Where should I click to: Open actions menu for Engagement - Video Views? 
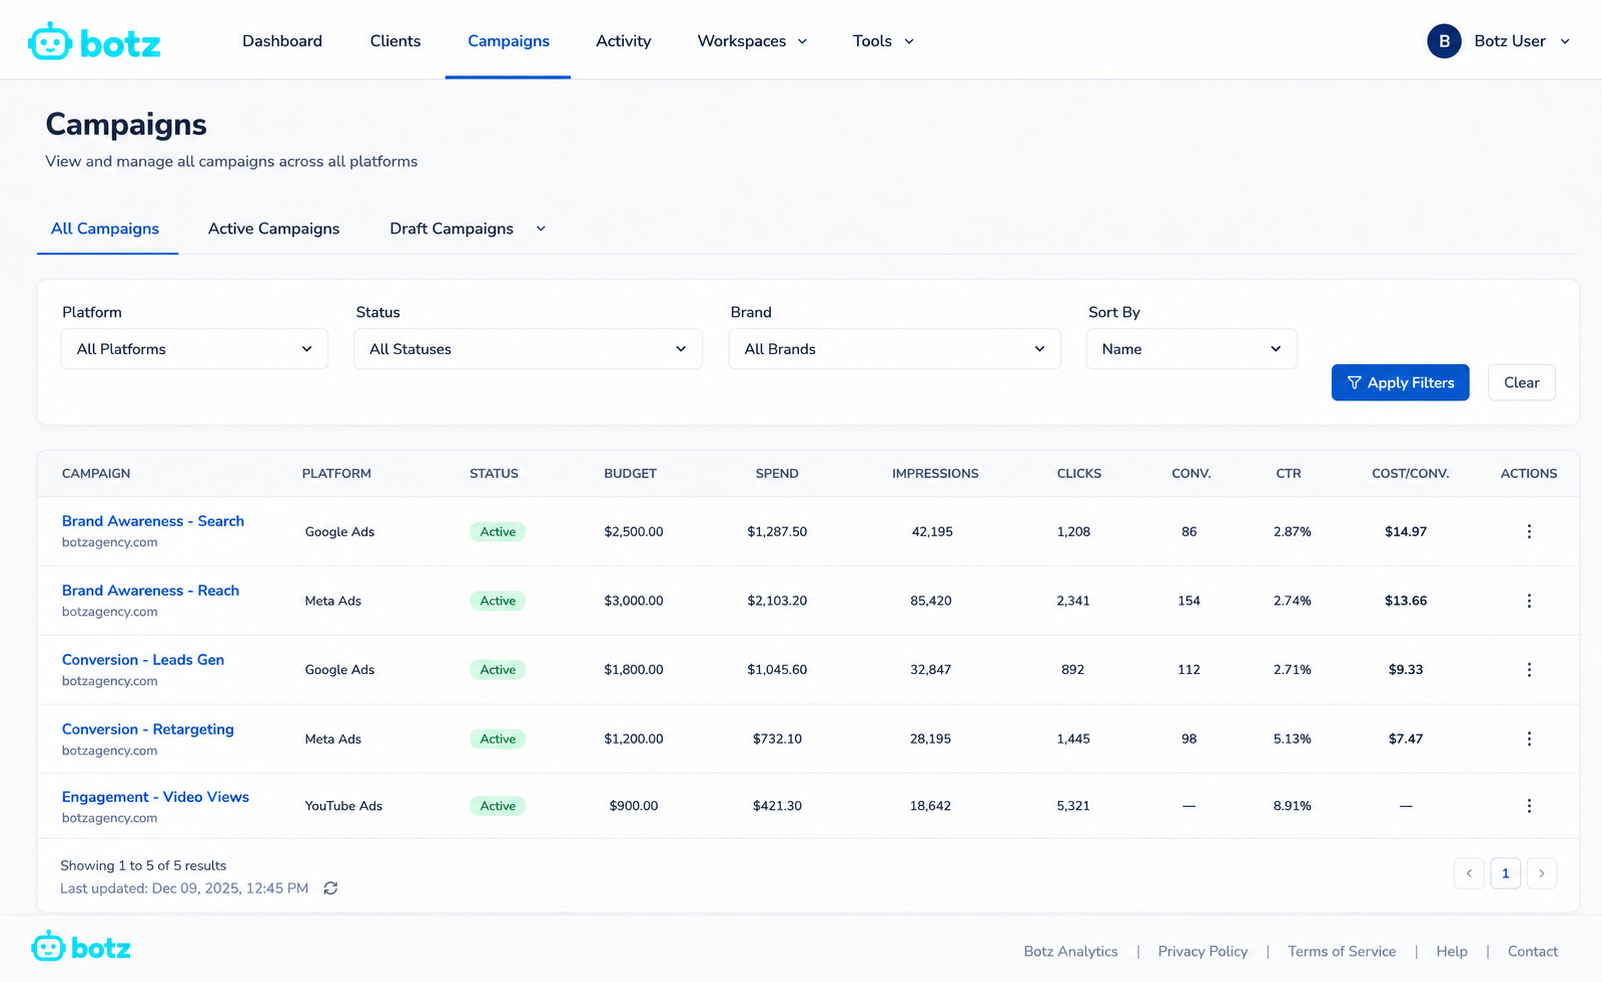click(1529, 806)
